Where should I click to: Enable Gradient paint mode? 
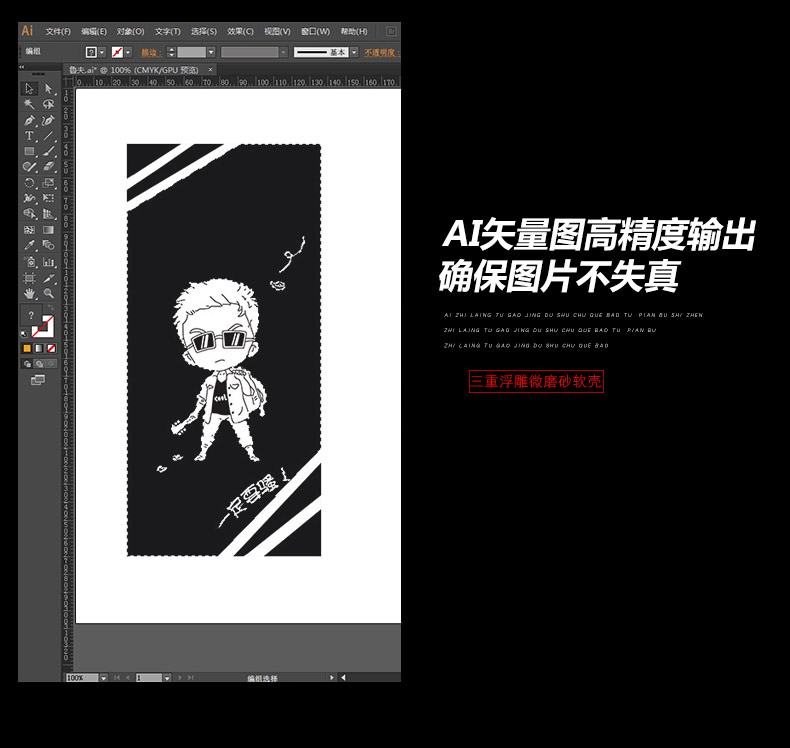(39, 348)
